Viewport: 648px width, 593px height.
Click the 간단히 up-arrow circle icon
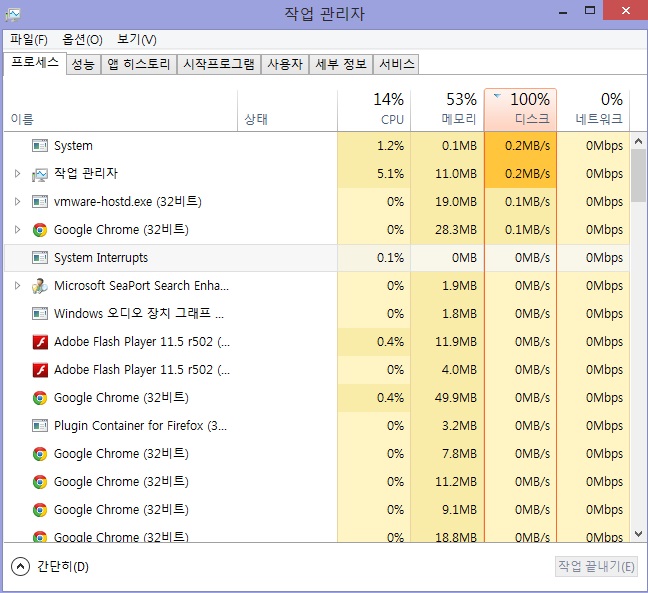[x=20, y=566]
